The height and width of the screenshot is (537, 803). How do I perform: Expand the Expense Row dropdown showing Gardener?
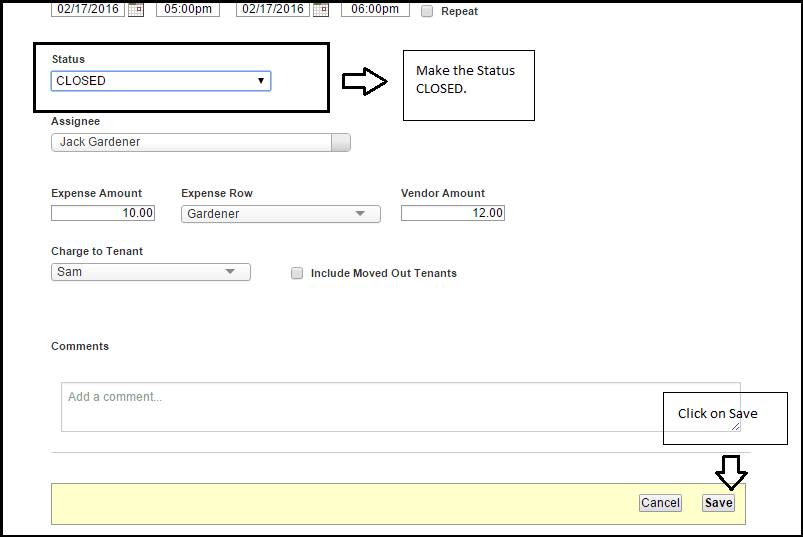pyautogui.click(x=280, y=213)
